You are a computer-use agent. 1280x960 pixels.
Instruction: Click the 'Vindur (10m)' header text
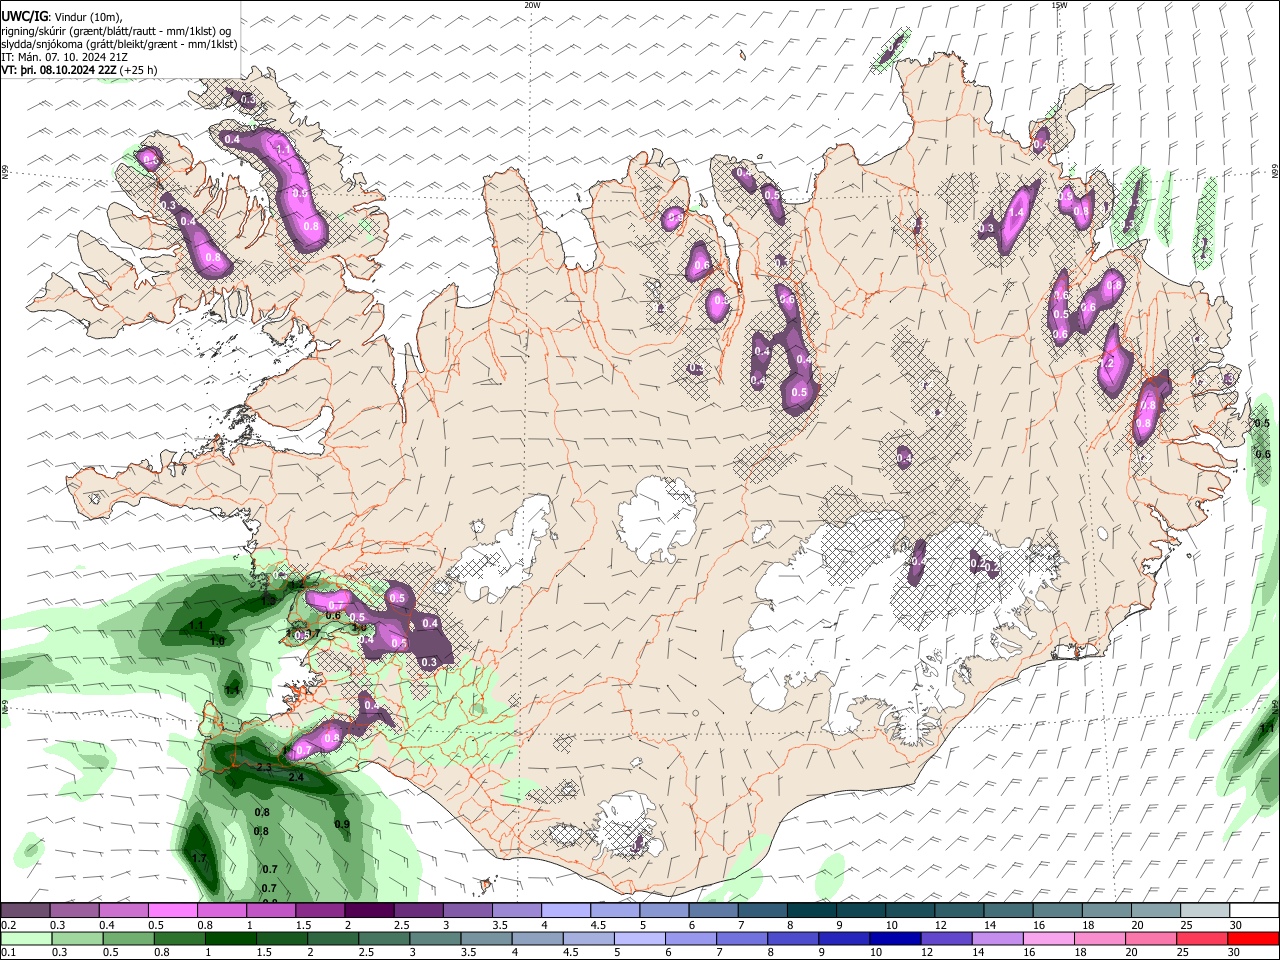click(x=86, y=16)
